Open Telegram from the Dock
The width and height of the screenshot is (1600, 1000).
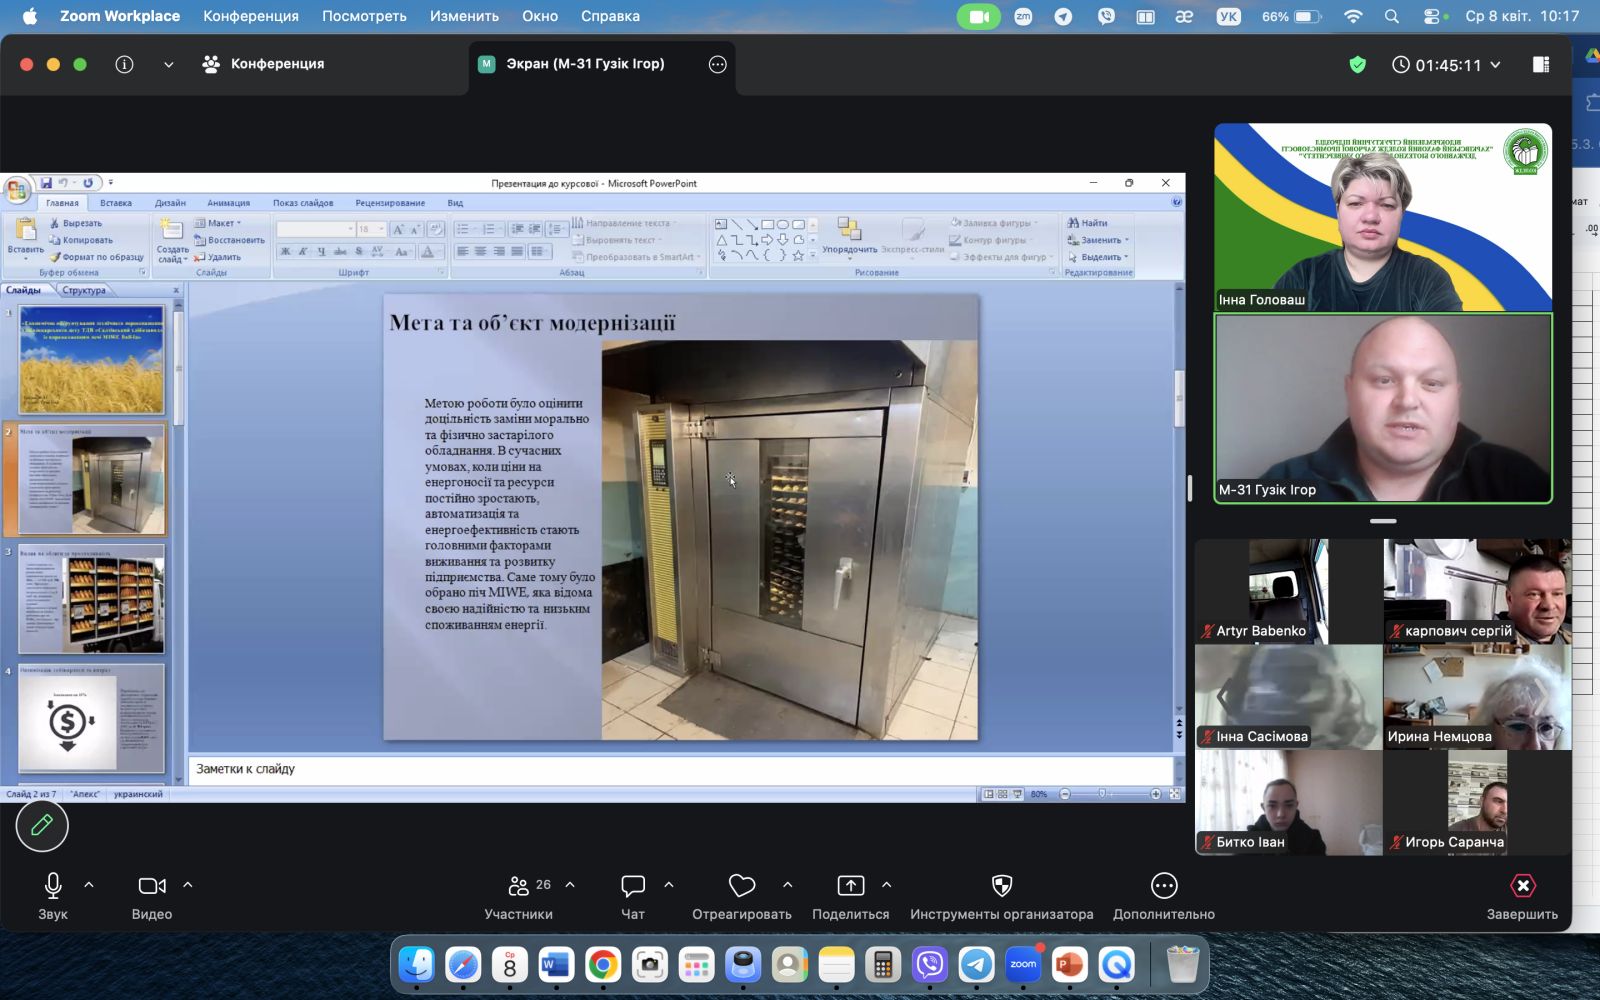coord(976,965)
